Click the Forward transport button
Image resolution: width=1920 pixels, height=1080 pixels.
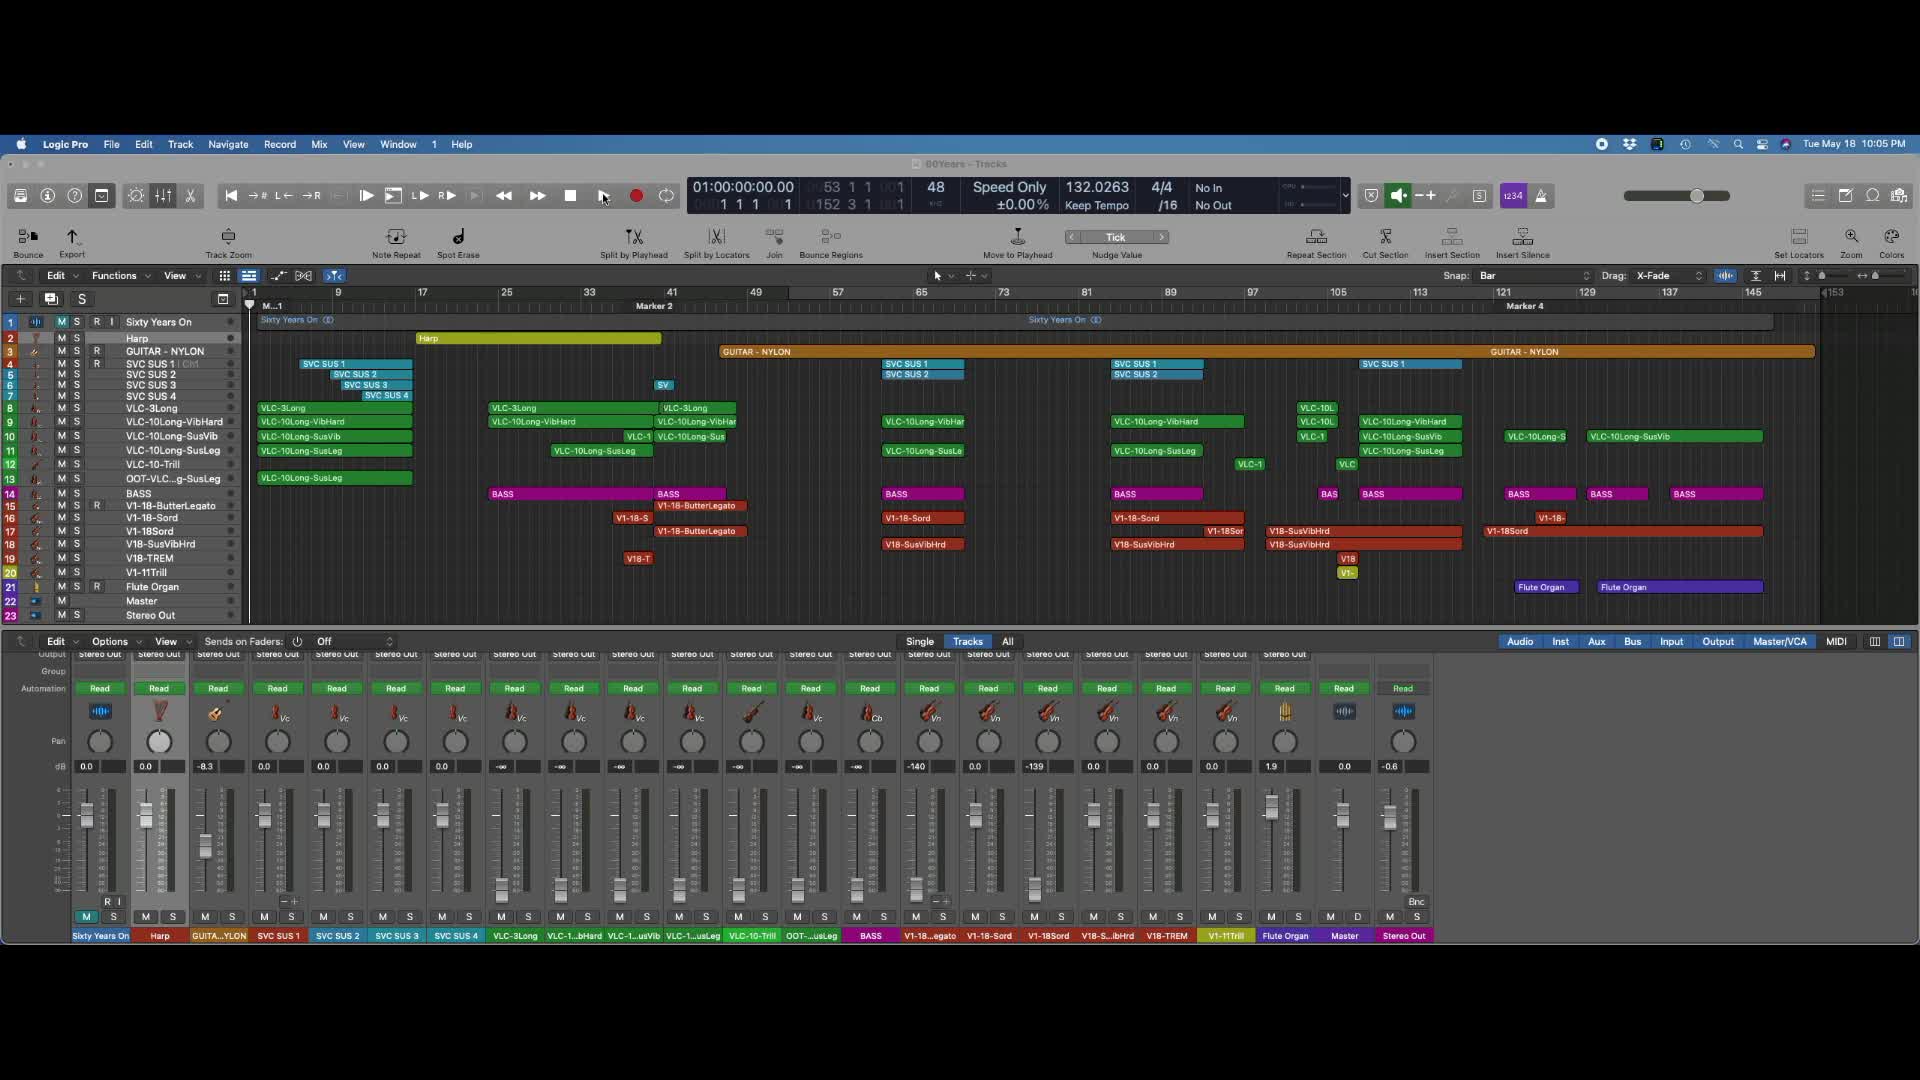click(537, 196)
